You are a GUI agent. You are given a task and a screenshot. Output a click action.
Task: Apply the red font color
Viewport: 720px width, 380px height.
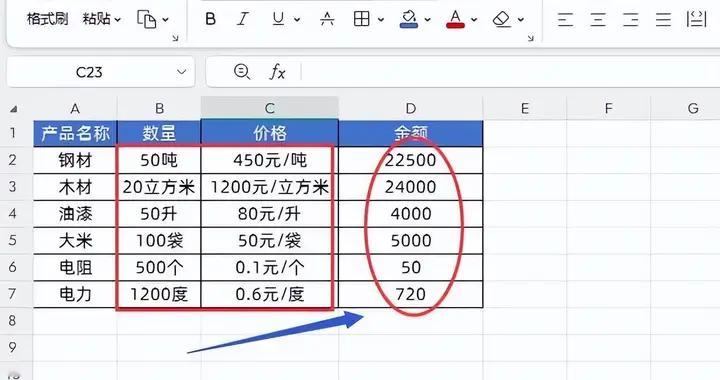[455, 19]
